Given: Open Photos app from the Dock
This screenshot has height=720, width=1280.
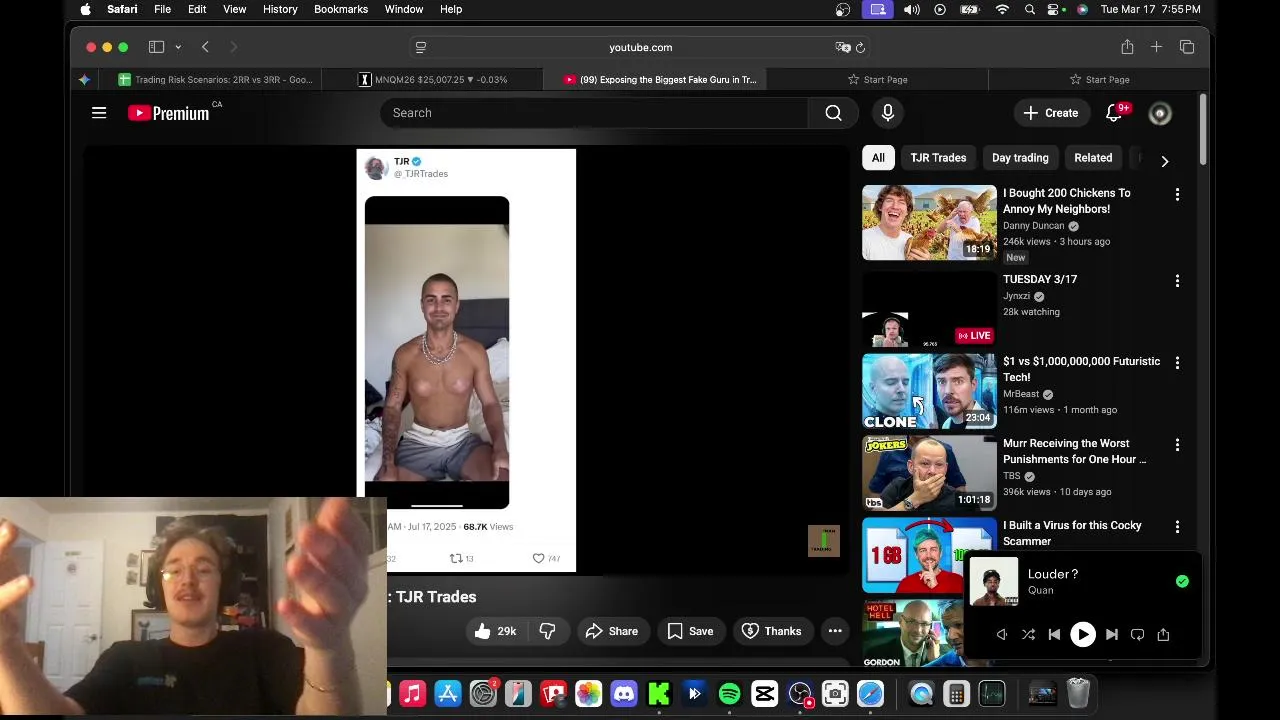Looking at the screenshot, I should [x=588, y=693].
